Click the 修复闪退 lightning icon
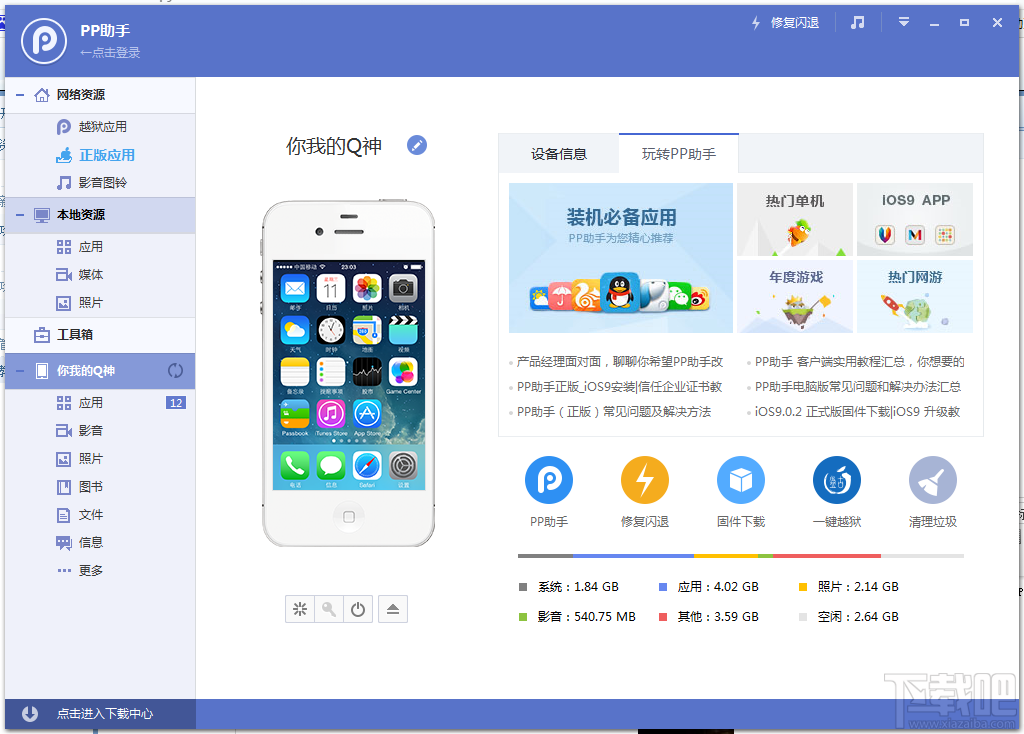Image resolution: width=1024 pixels, height=734 pixels. (645, 480)
